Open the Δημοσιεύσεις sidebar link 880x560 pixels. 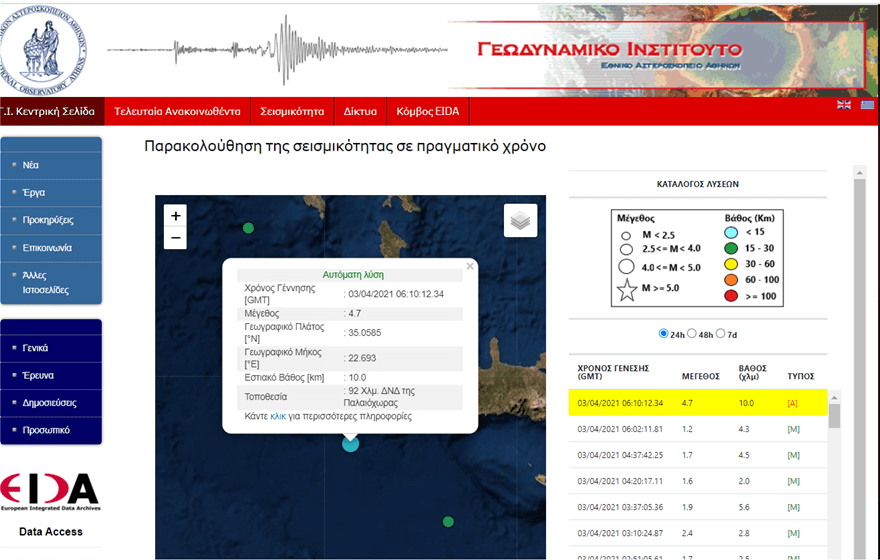(x=49, y=402)
